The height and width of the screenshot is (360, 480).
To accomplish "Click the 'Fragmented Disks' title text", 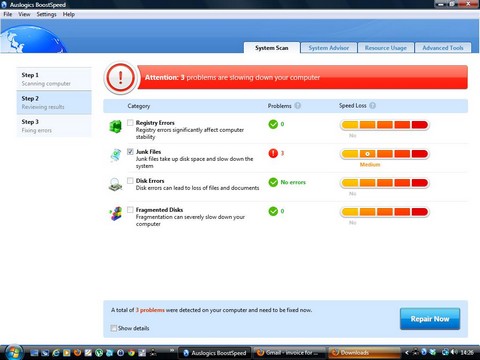I will [159, 210].
